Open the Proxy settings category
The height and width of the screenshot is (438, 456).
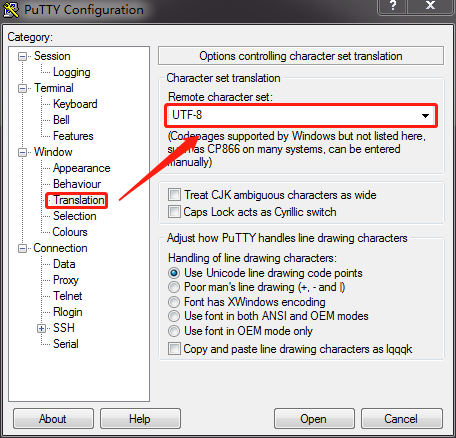66,280
